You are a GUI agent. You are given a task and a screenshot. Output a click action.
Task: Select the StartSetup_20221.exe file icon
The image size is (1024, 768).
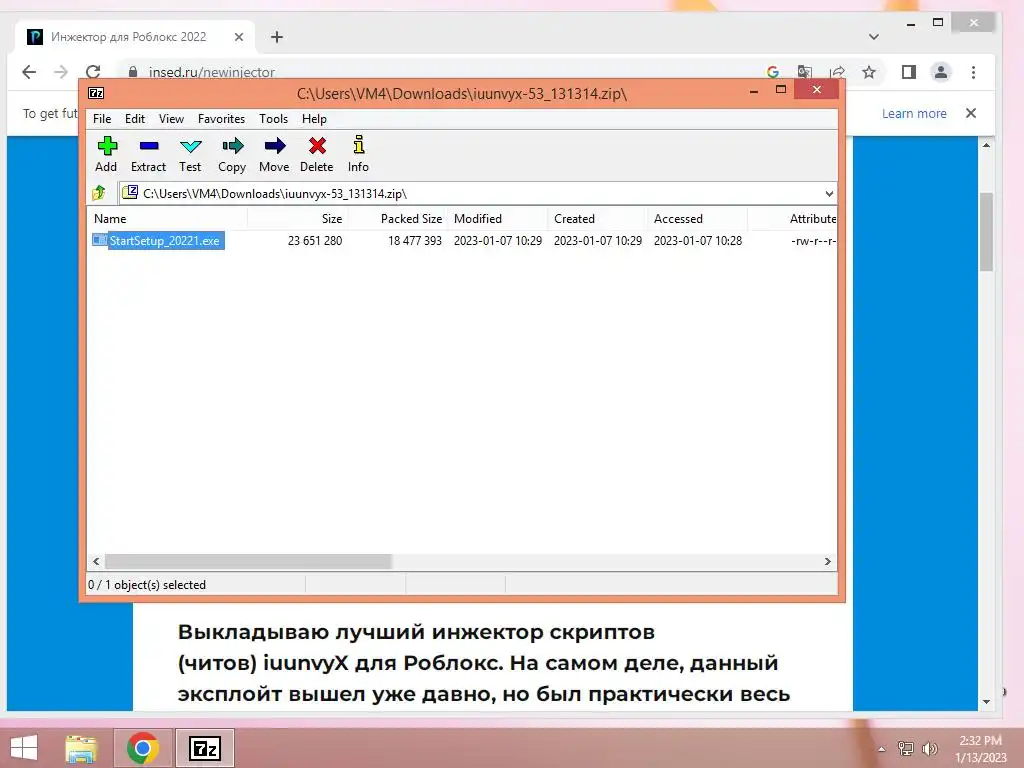(99, 240)
